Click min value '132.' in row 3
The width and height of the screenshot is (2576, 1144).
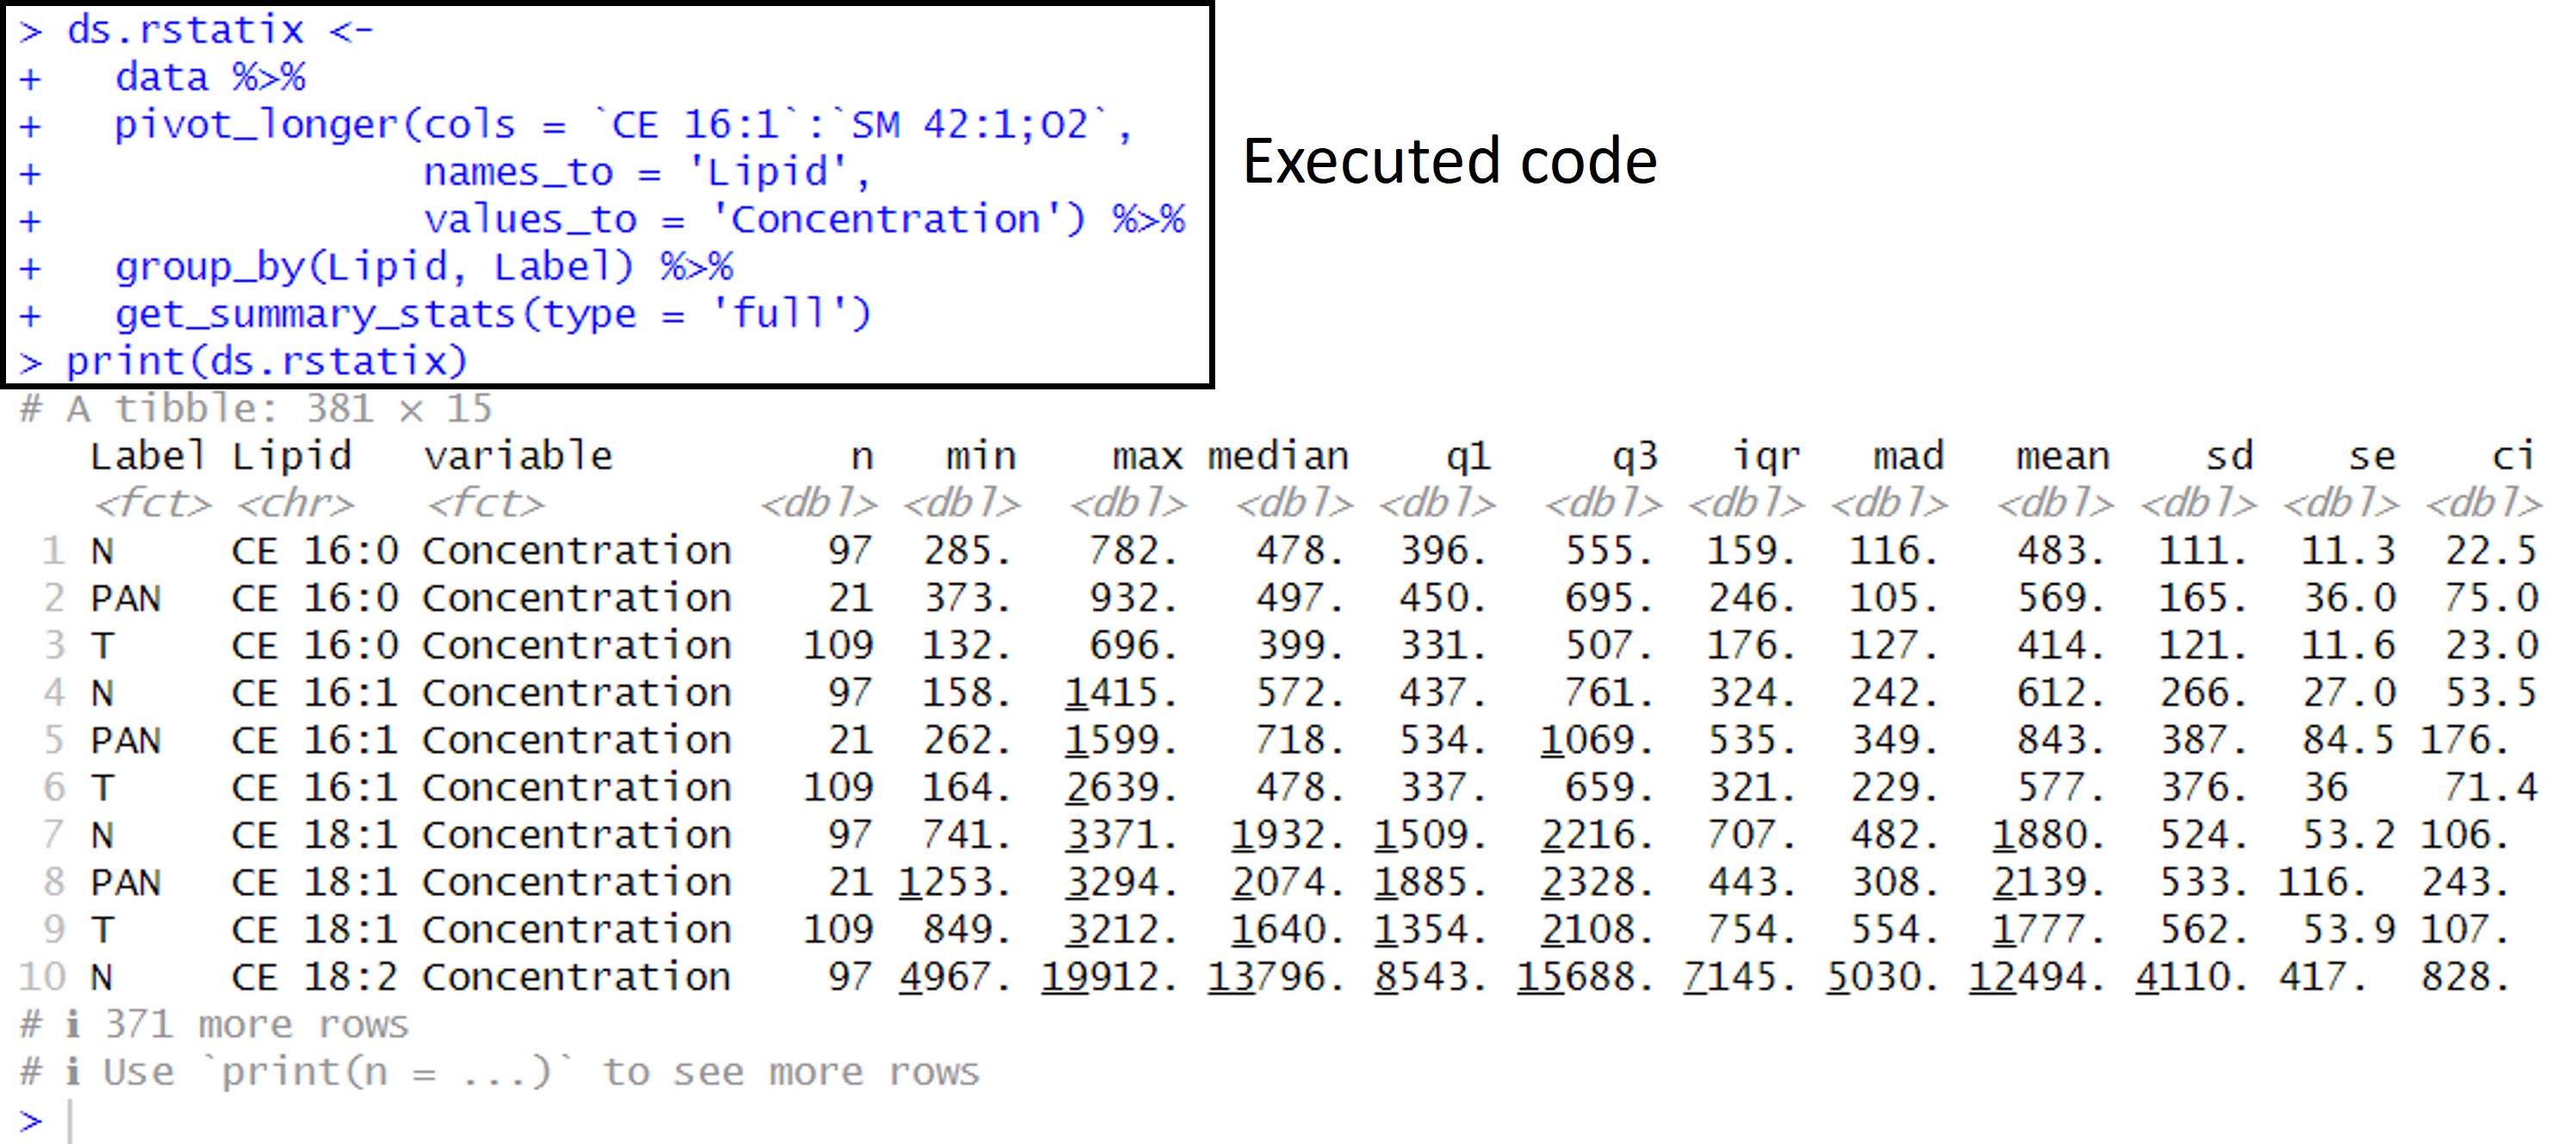[966, 645]
